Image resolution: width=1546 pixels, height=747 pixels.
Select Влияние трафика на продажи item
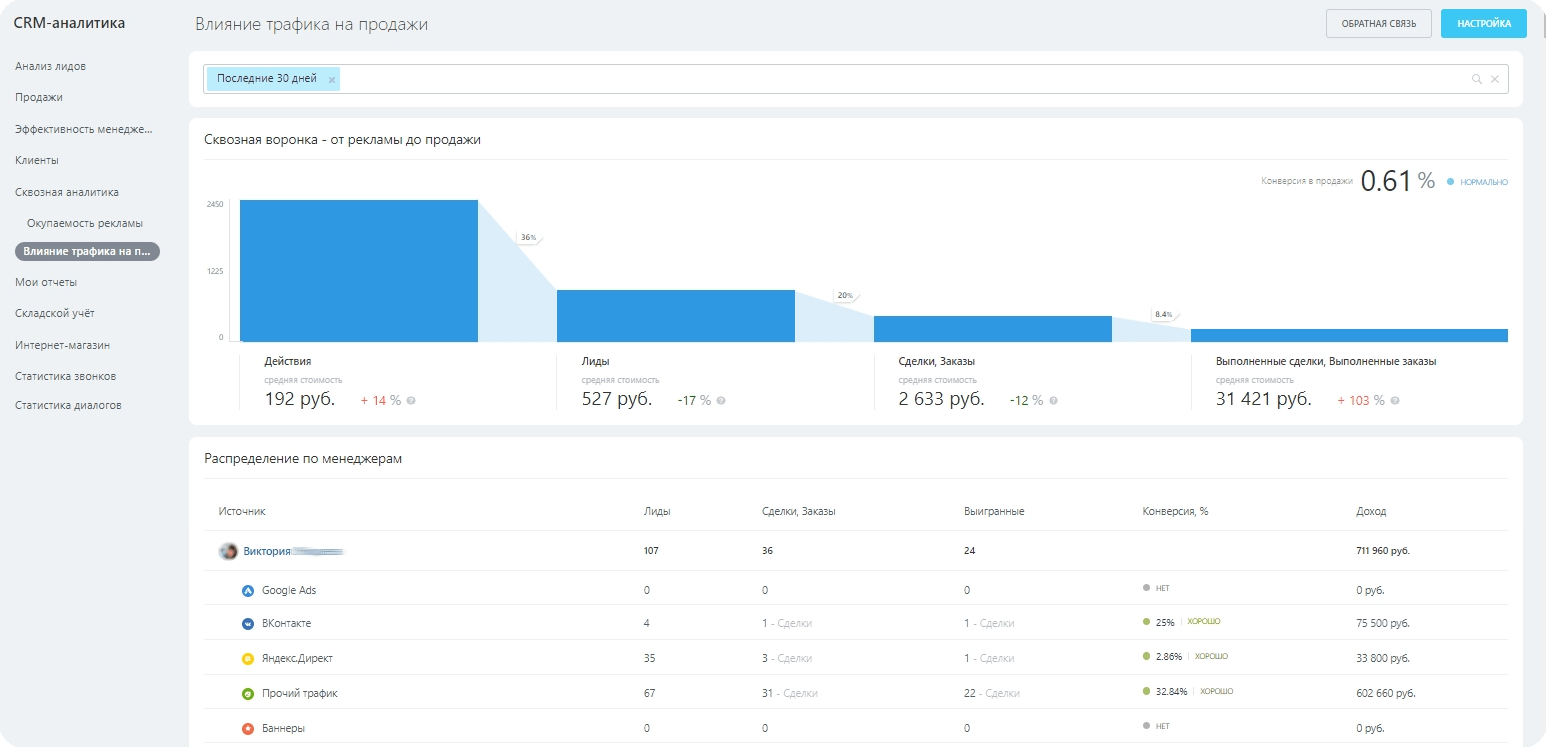pos(87,252)
